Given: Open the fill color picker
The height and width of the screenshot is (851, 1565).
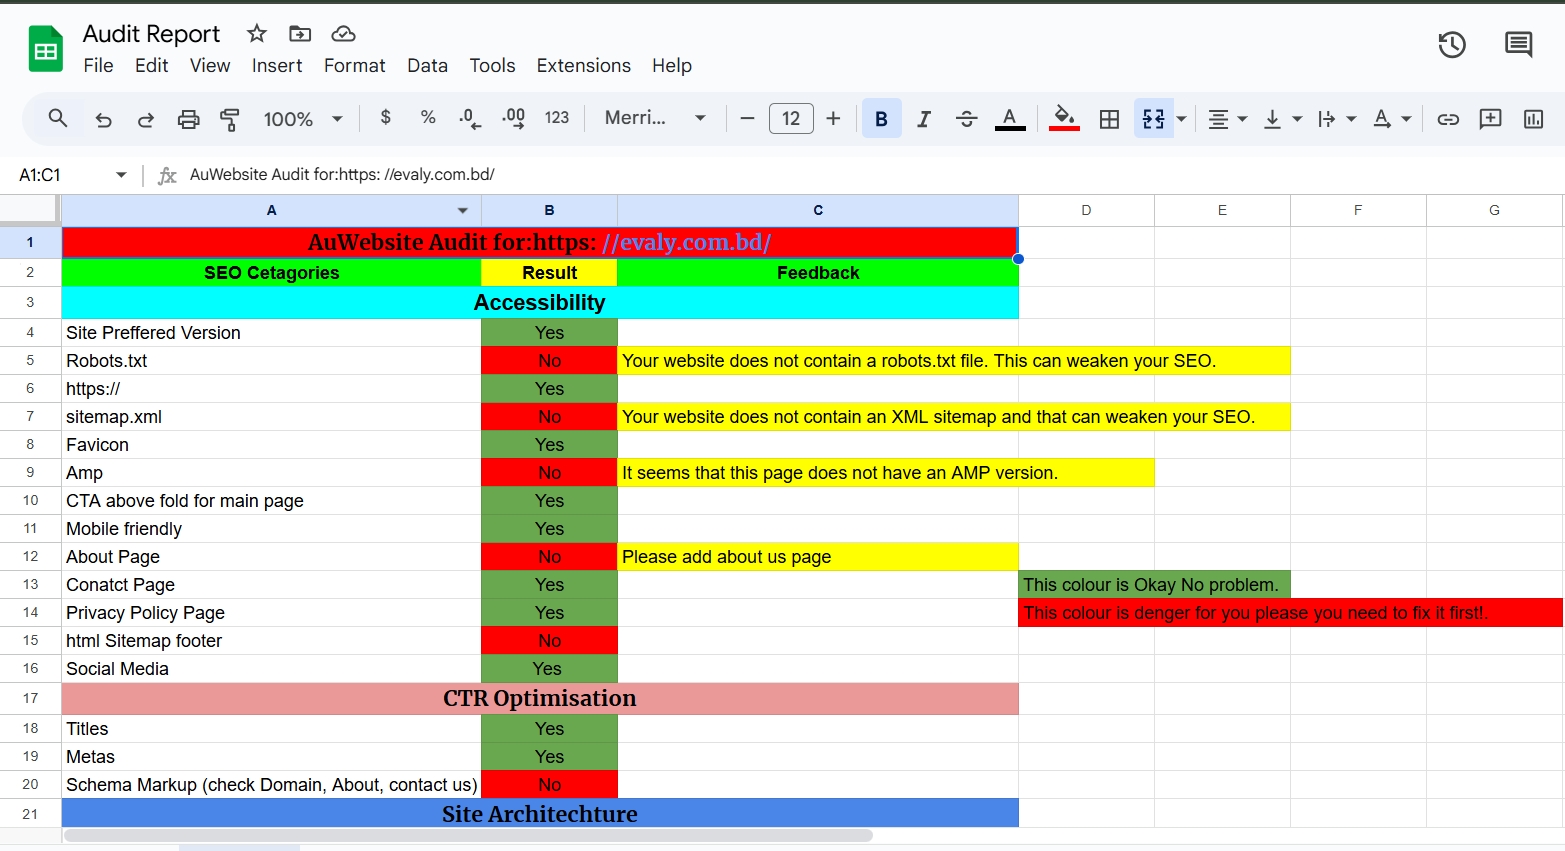Looking at the screenshot, I should 1064,118.
